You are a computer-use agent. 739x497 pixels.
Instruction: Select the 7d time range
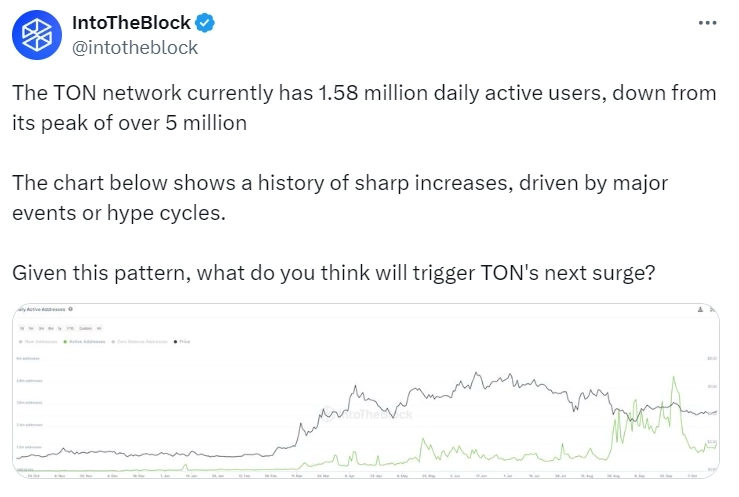(x=21, y=327)
